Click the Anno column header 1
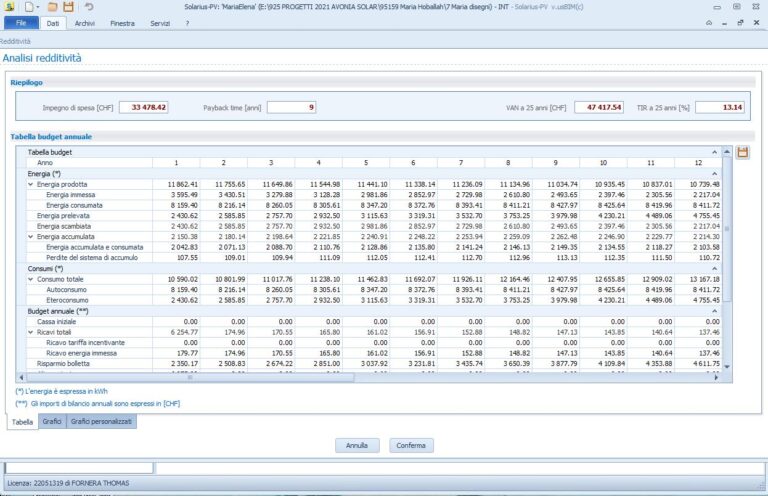The image size is (768, 496). (176, 163)
